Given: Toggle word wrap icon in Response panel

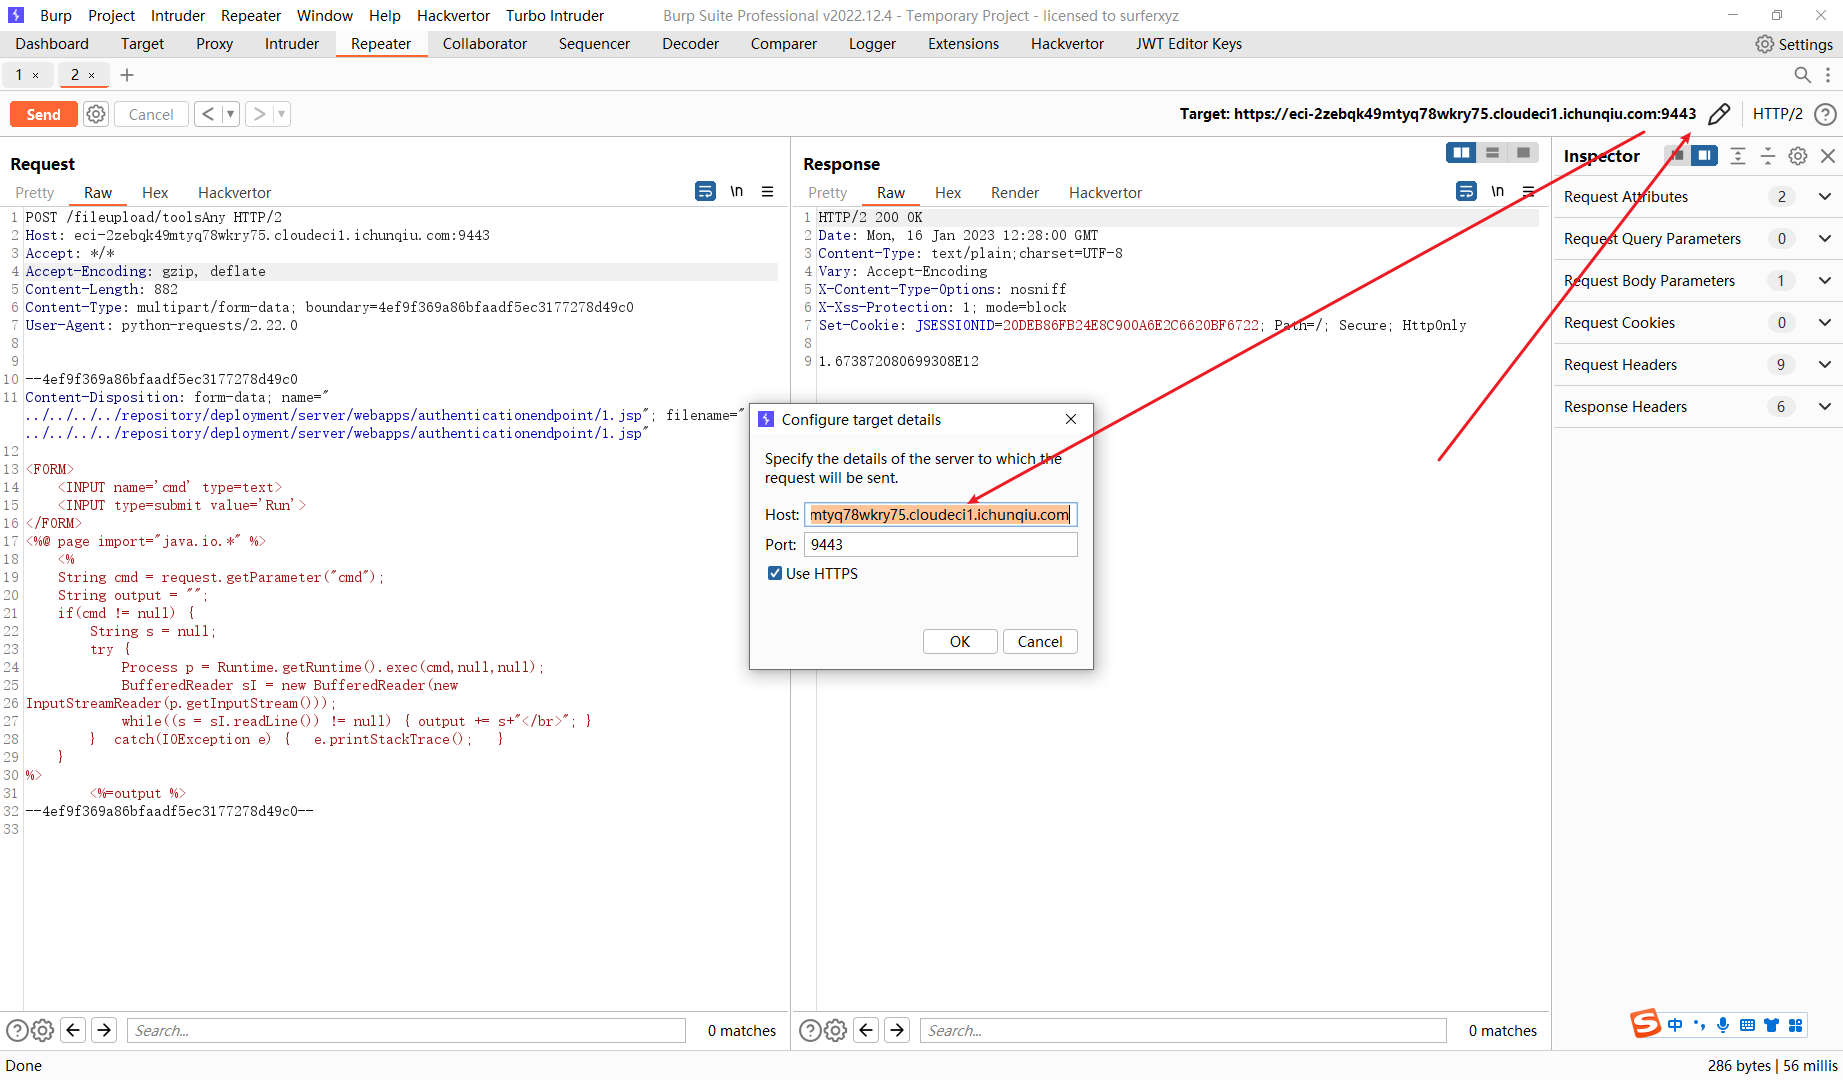Looking at the screenshot, I should click(x=1466, y=191).
